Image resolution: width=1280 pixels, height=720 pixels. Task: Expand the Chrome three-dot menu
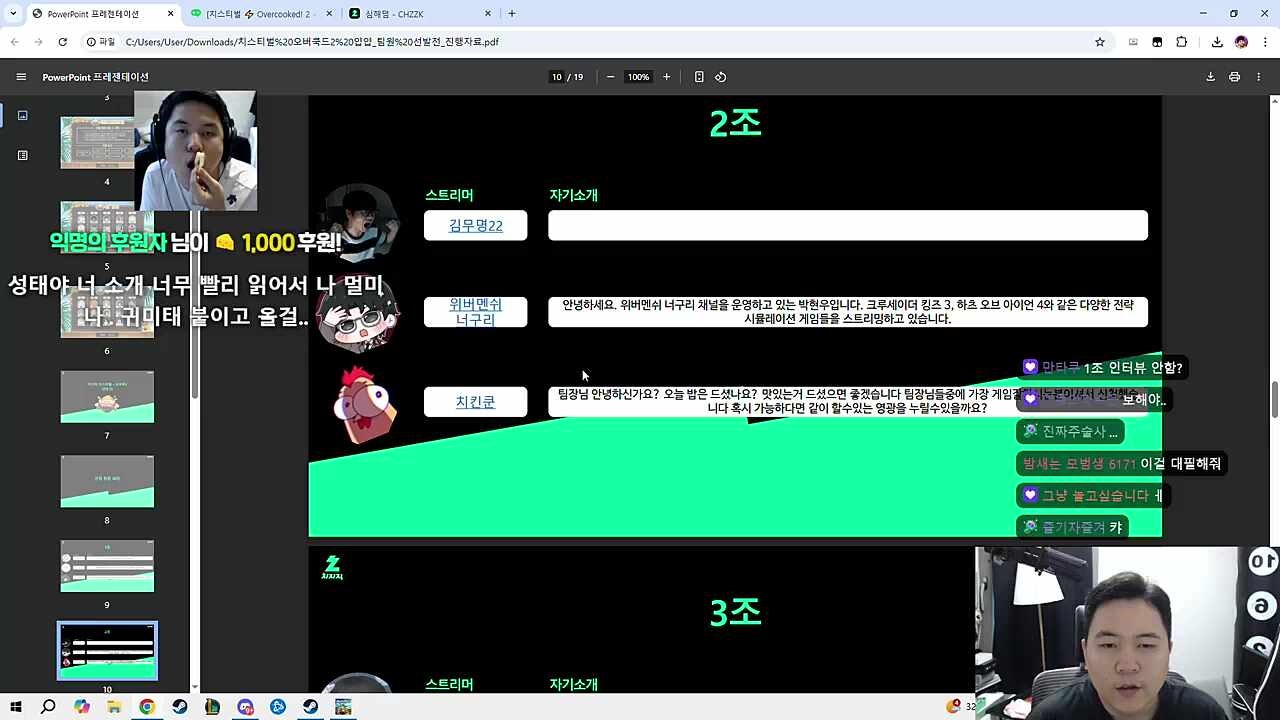(x=1262, y=42)
